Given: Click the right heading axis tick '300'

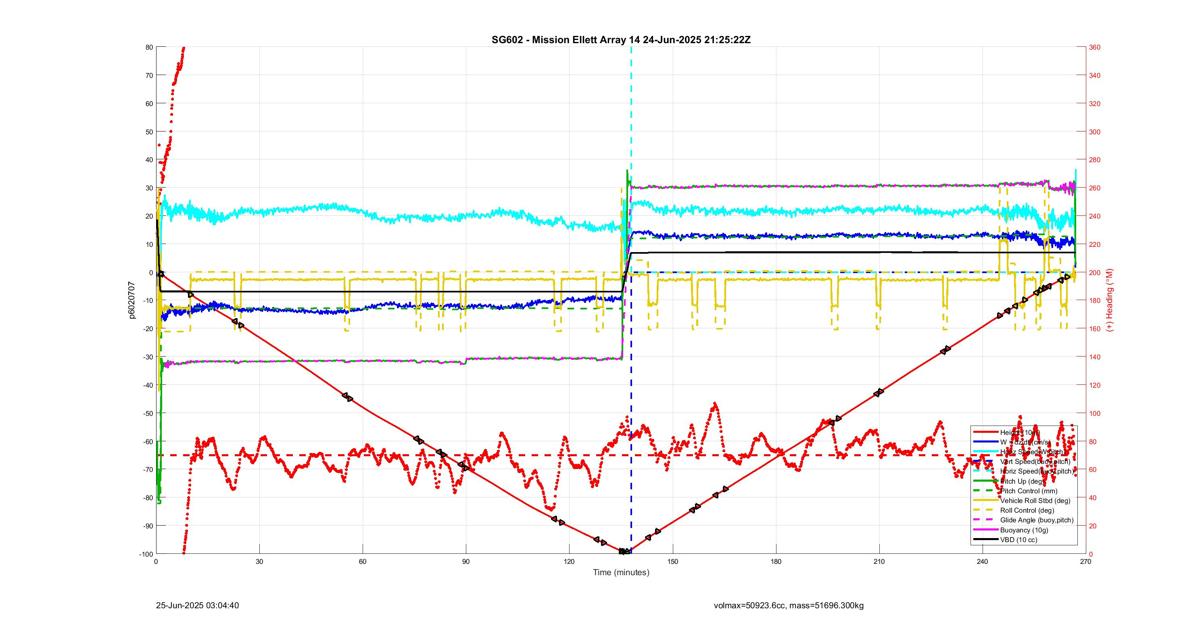Looking at the screenshot, I should tap(1095, 132).
